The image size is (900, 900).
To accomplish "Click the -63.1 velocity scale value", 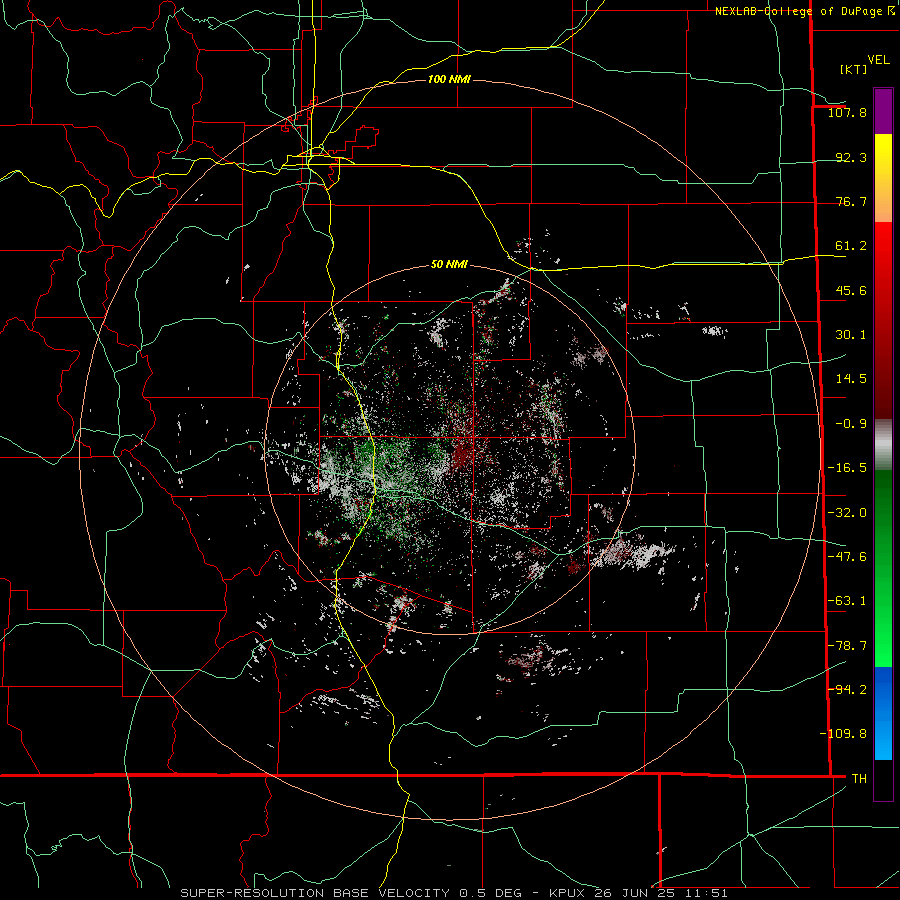I will click(x=847, y=601).
